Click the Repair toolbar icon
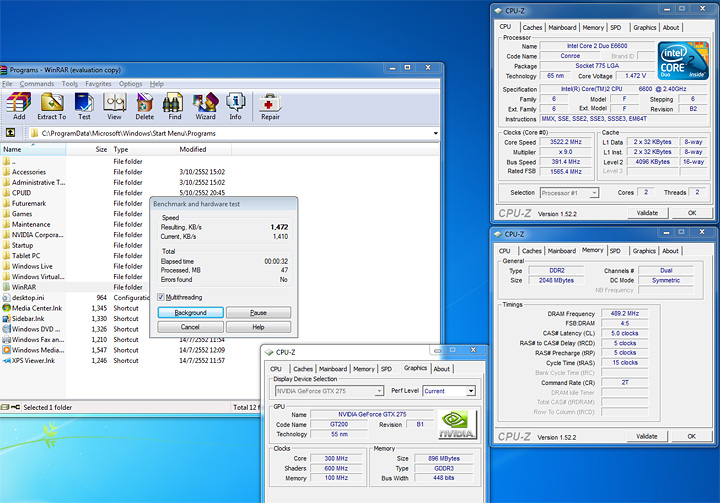Viewport: 720px width, 503px height. 270,106
